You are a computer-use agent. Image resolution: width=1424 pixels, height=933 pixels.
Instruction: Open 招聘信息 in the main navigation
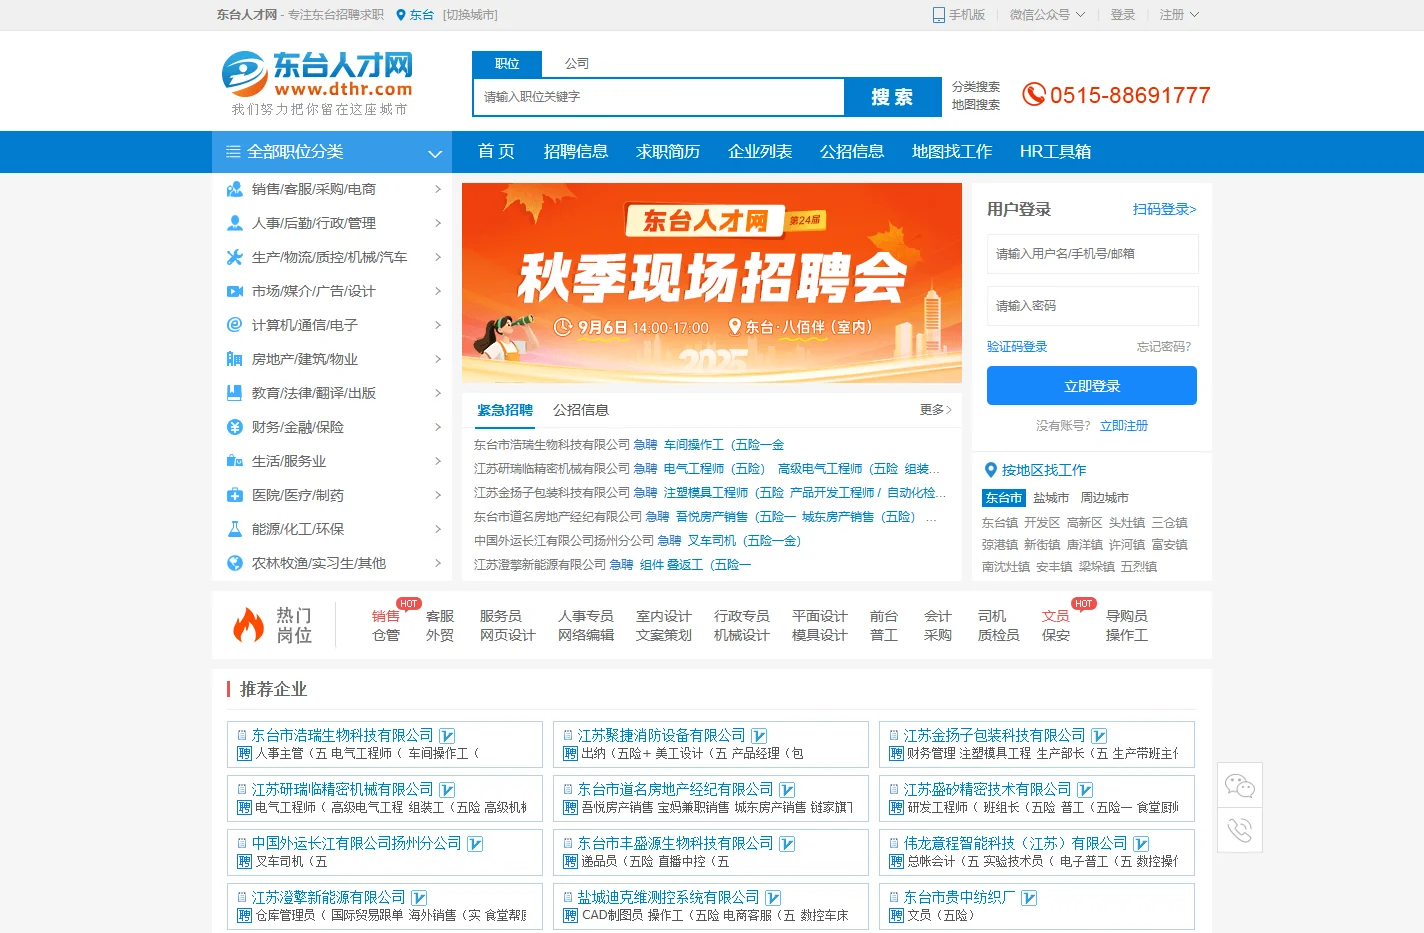pyautogui.click(x=576, y=152)
